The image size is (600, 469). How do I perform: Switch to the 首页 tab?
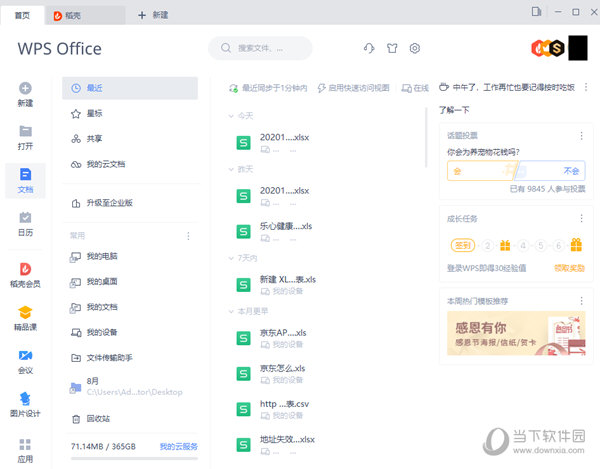click(22, 15)
